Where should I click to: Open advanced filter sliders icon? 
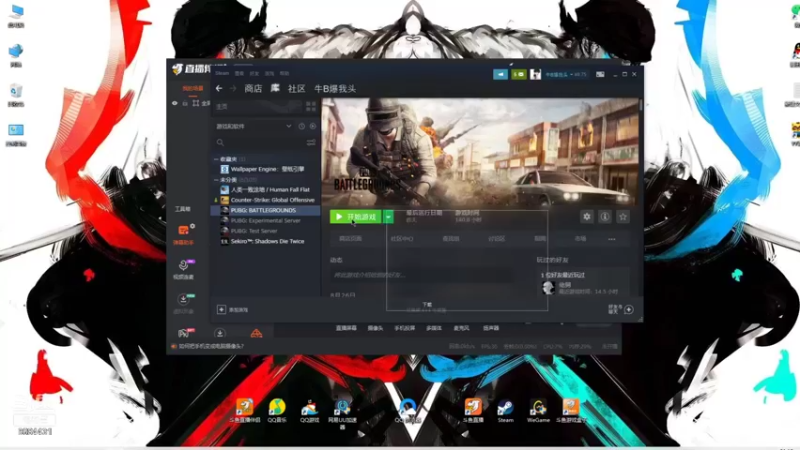[x=311, y=142]
